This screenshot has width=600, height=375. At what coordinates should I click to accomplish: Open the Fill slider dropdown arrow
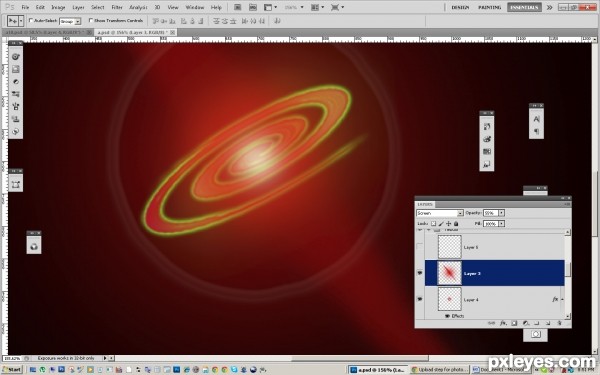tap(501, 223)
